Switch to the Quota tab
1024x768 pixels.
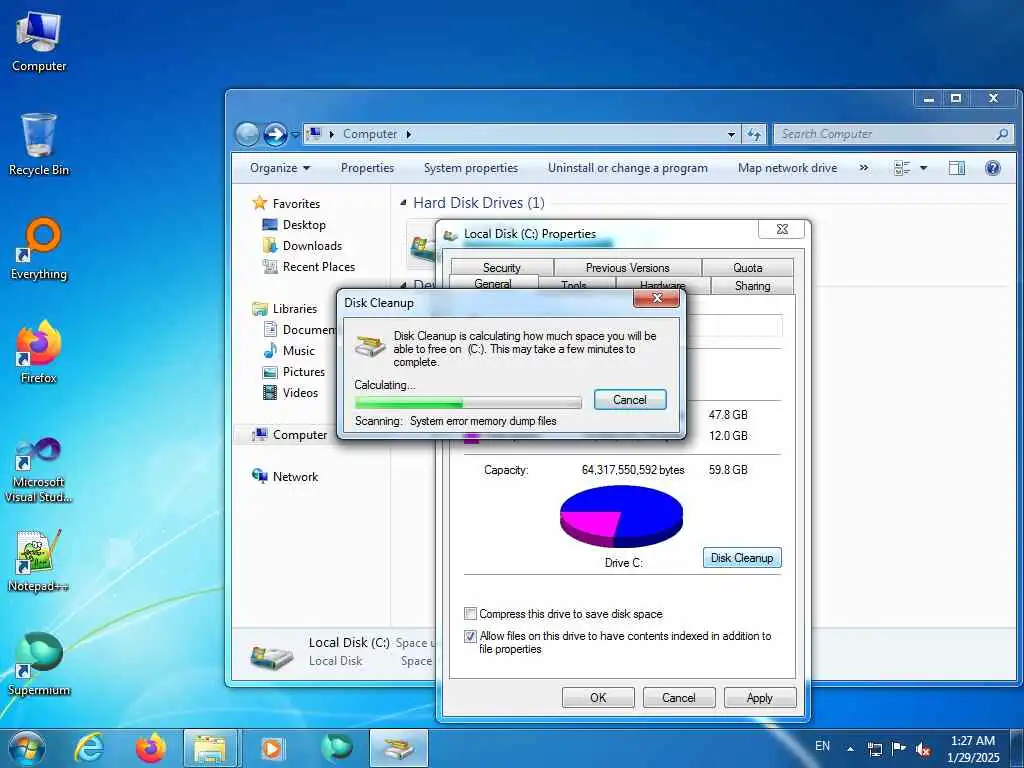(x=748, y=267)
